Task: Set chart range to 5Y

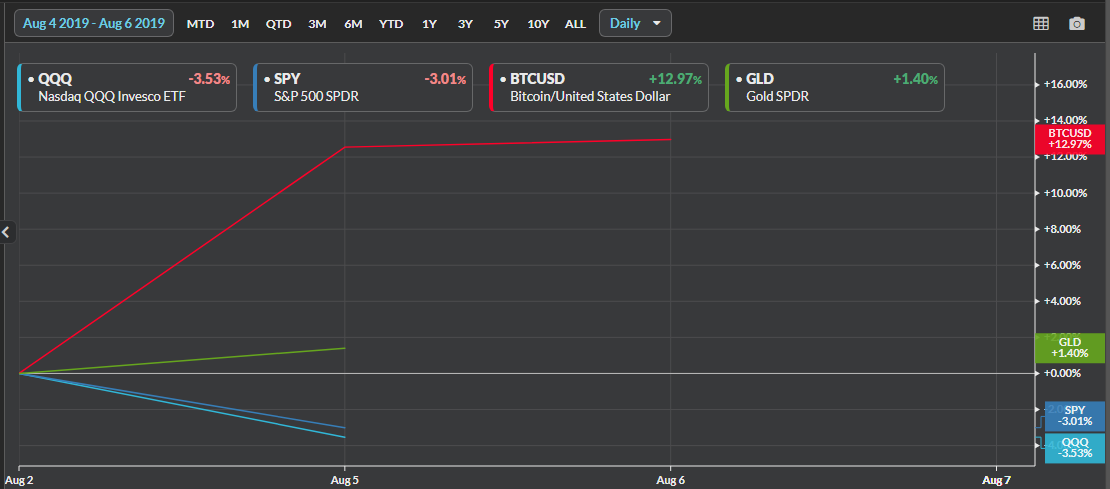Action: click(501, 24)
